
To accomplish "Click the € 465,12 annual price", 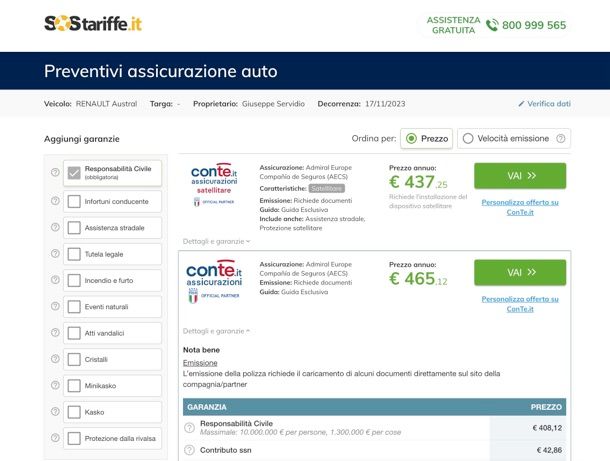I will [x=418, y=279].
